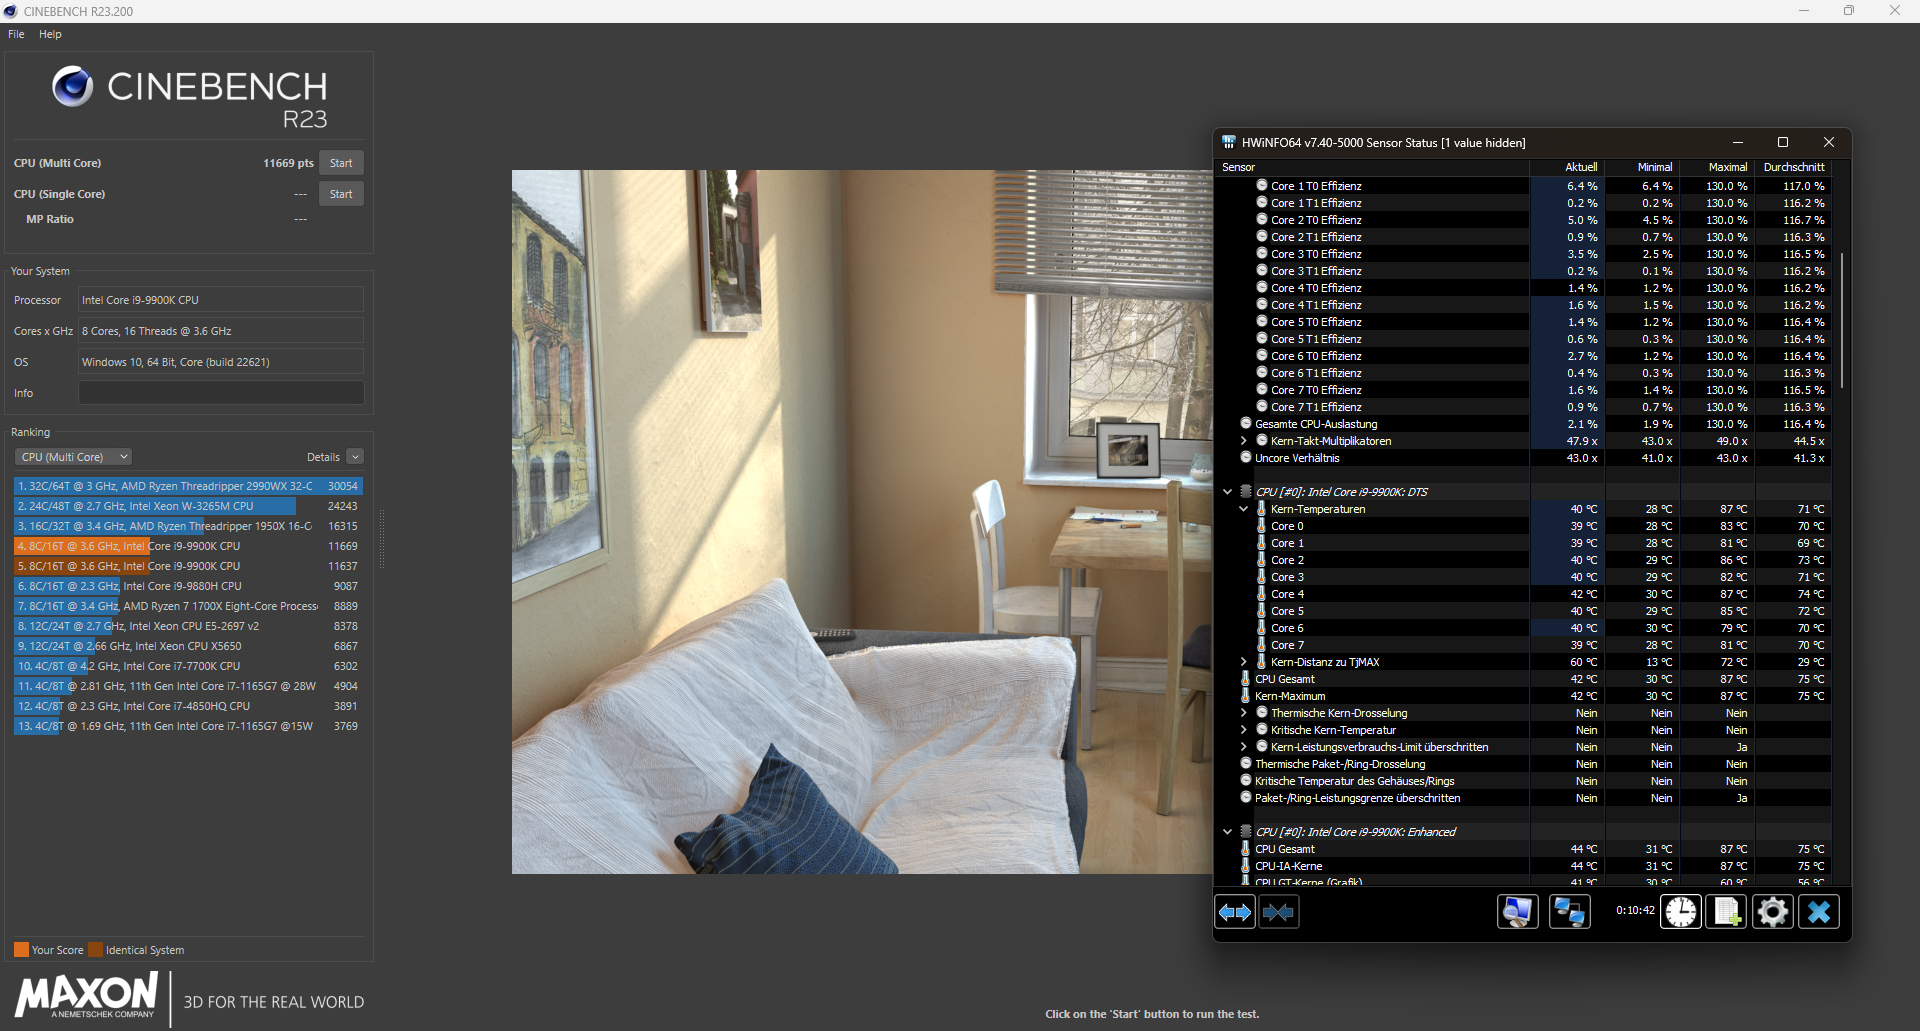Click Cinebench title bar app icon

[x=11, y=11]
